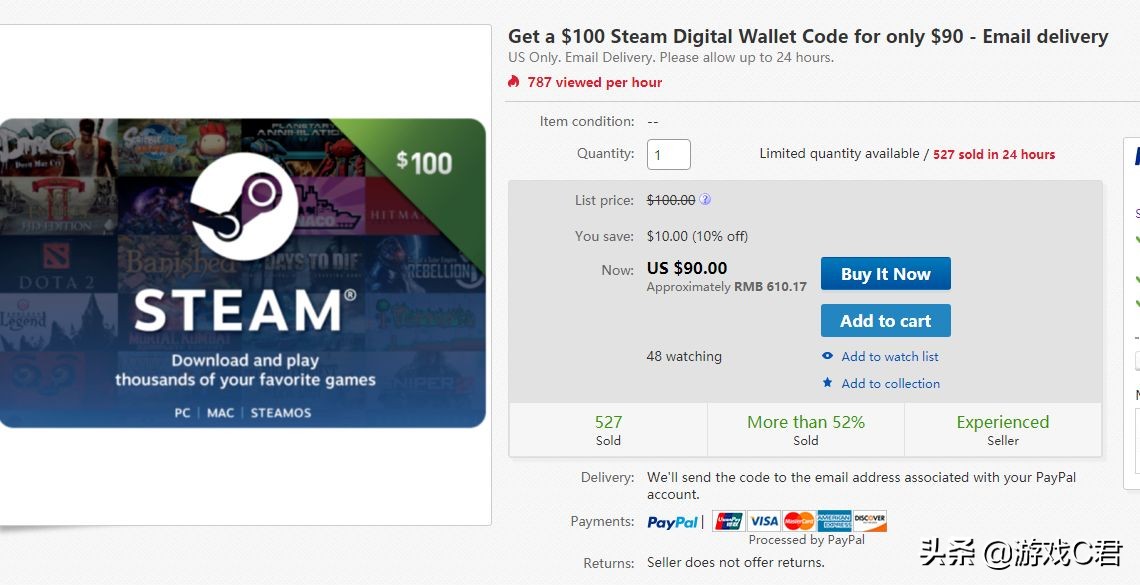The image size is (1140, 585).
Task: Click the flame icon next to 787 viewed per hour
Action: point(513,82)
